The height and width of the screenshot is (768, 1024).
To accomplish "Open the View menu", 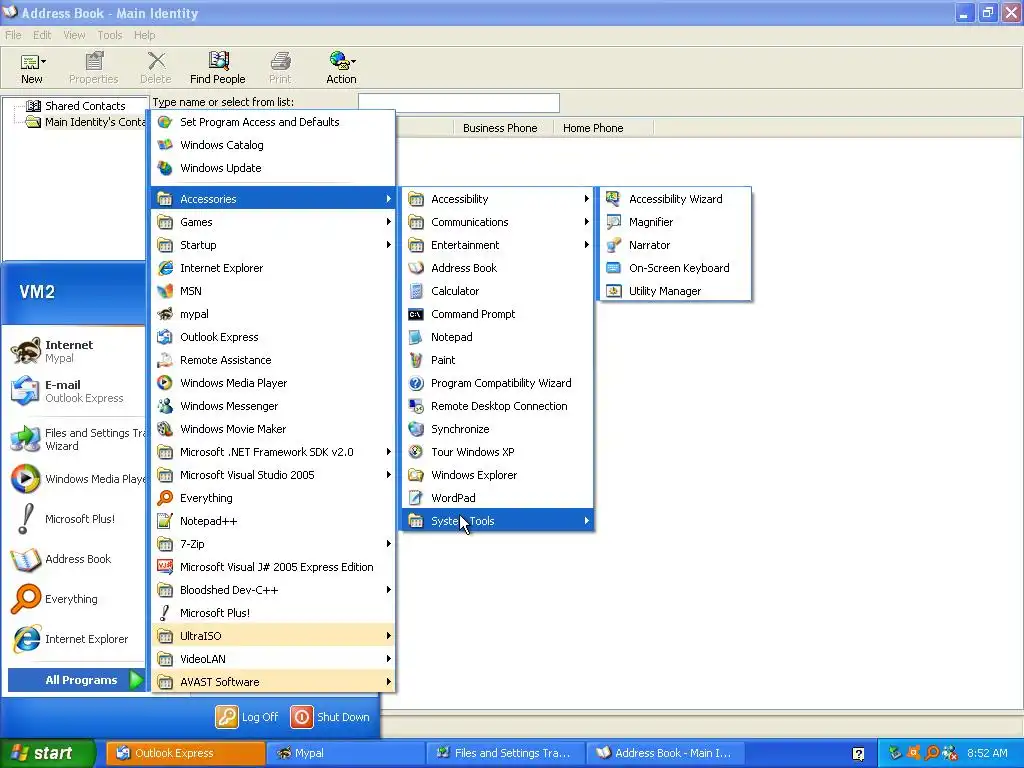I will 74,35.
